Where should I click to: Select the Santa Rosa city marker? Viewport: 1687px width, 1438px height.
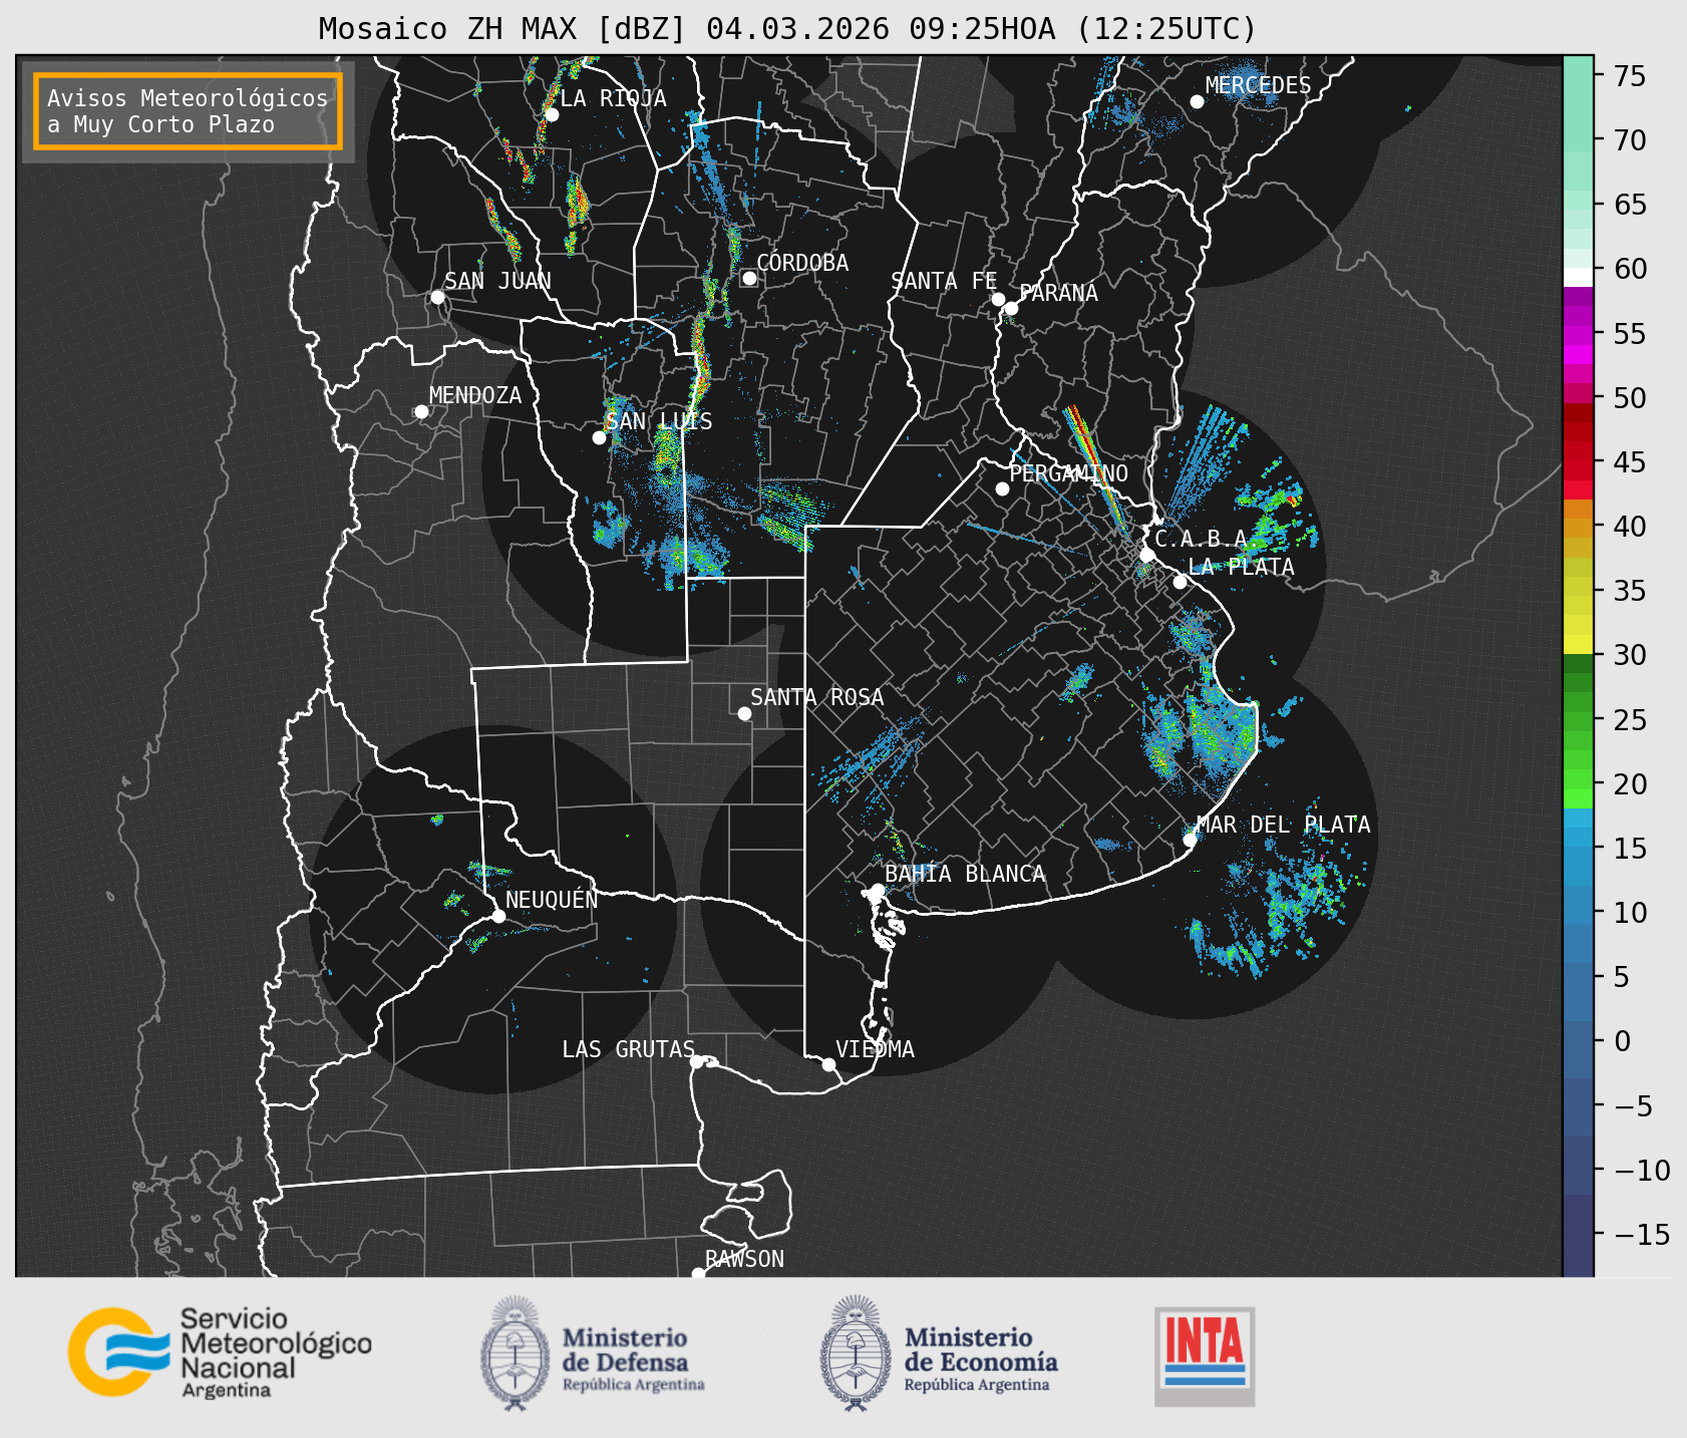(x=744, y=713)
